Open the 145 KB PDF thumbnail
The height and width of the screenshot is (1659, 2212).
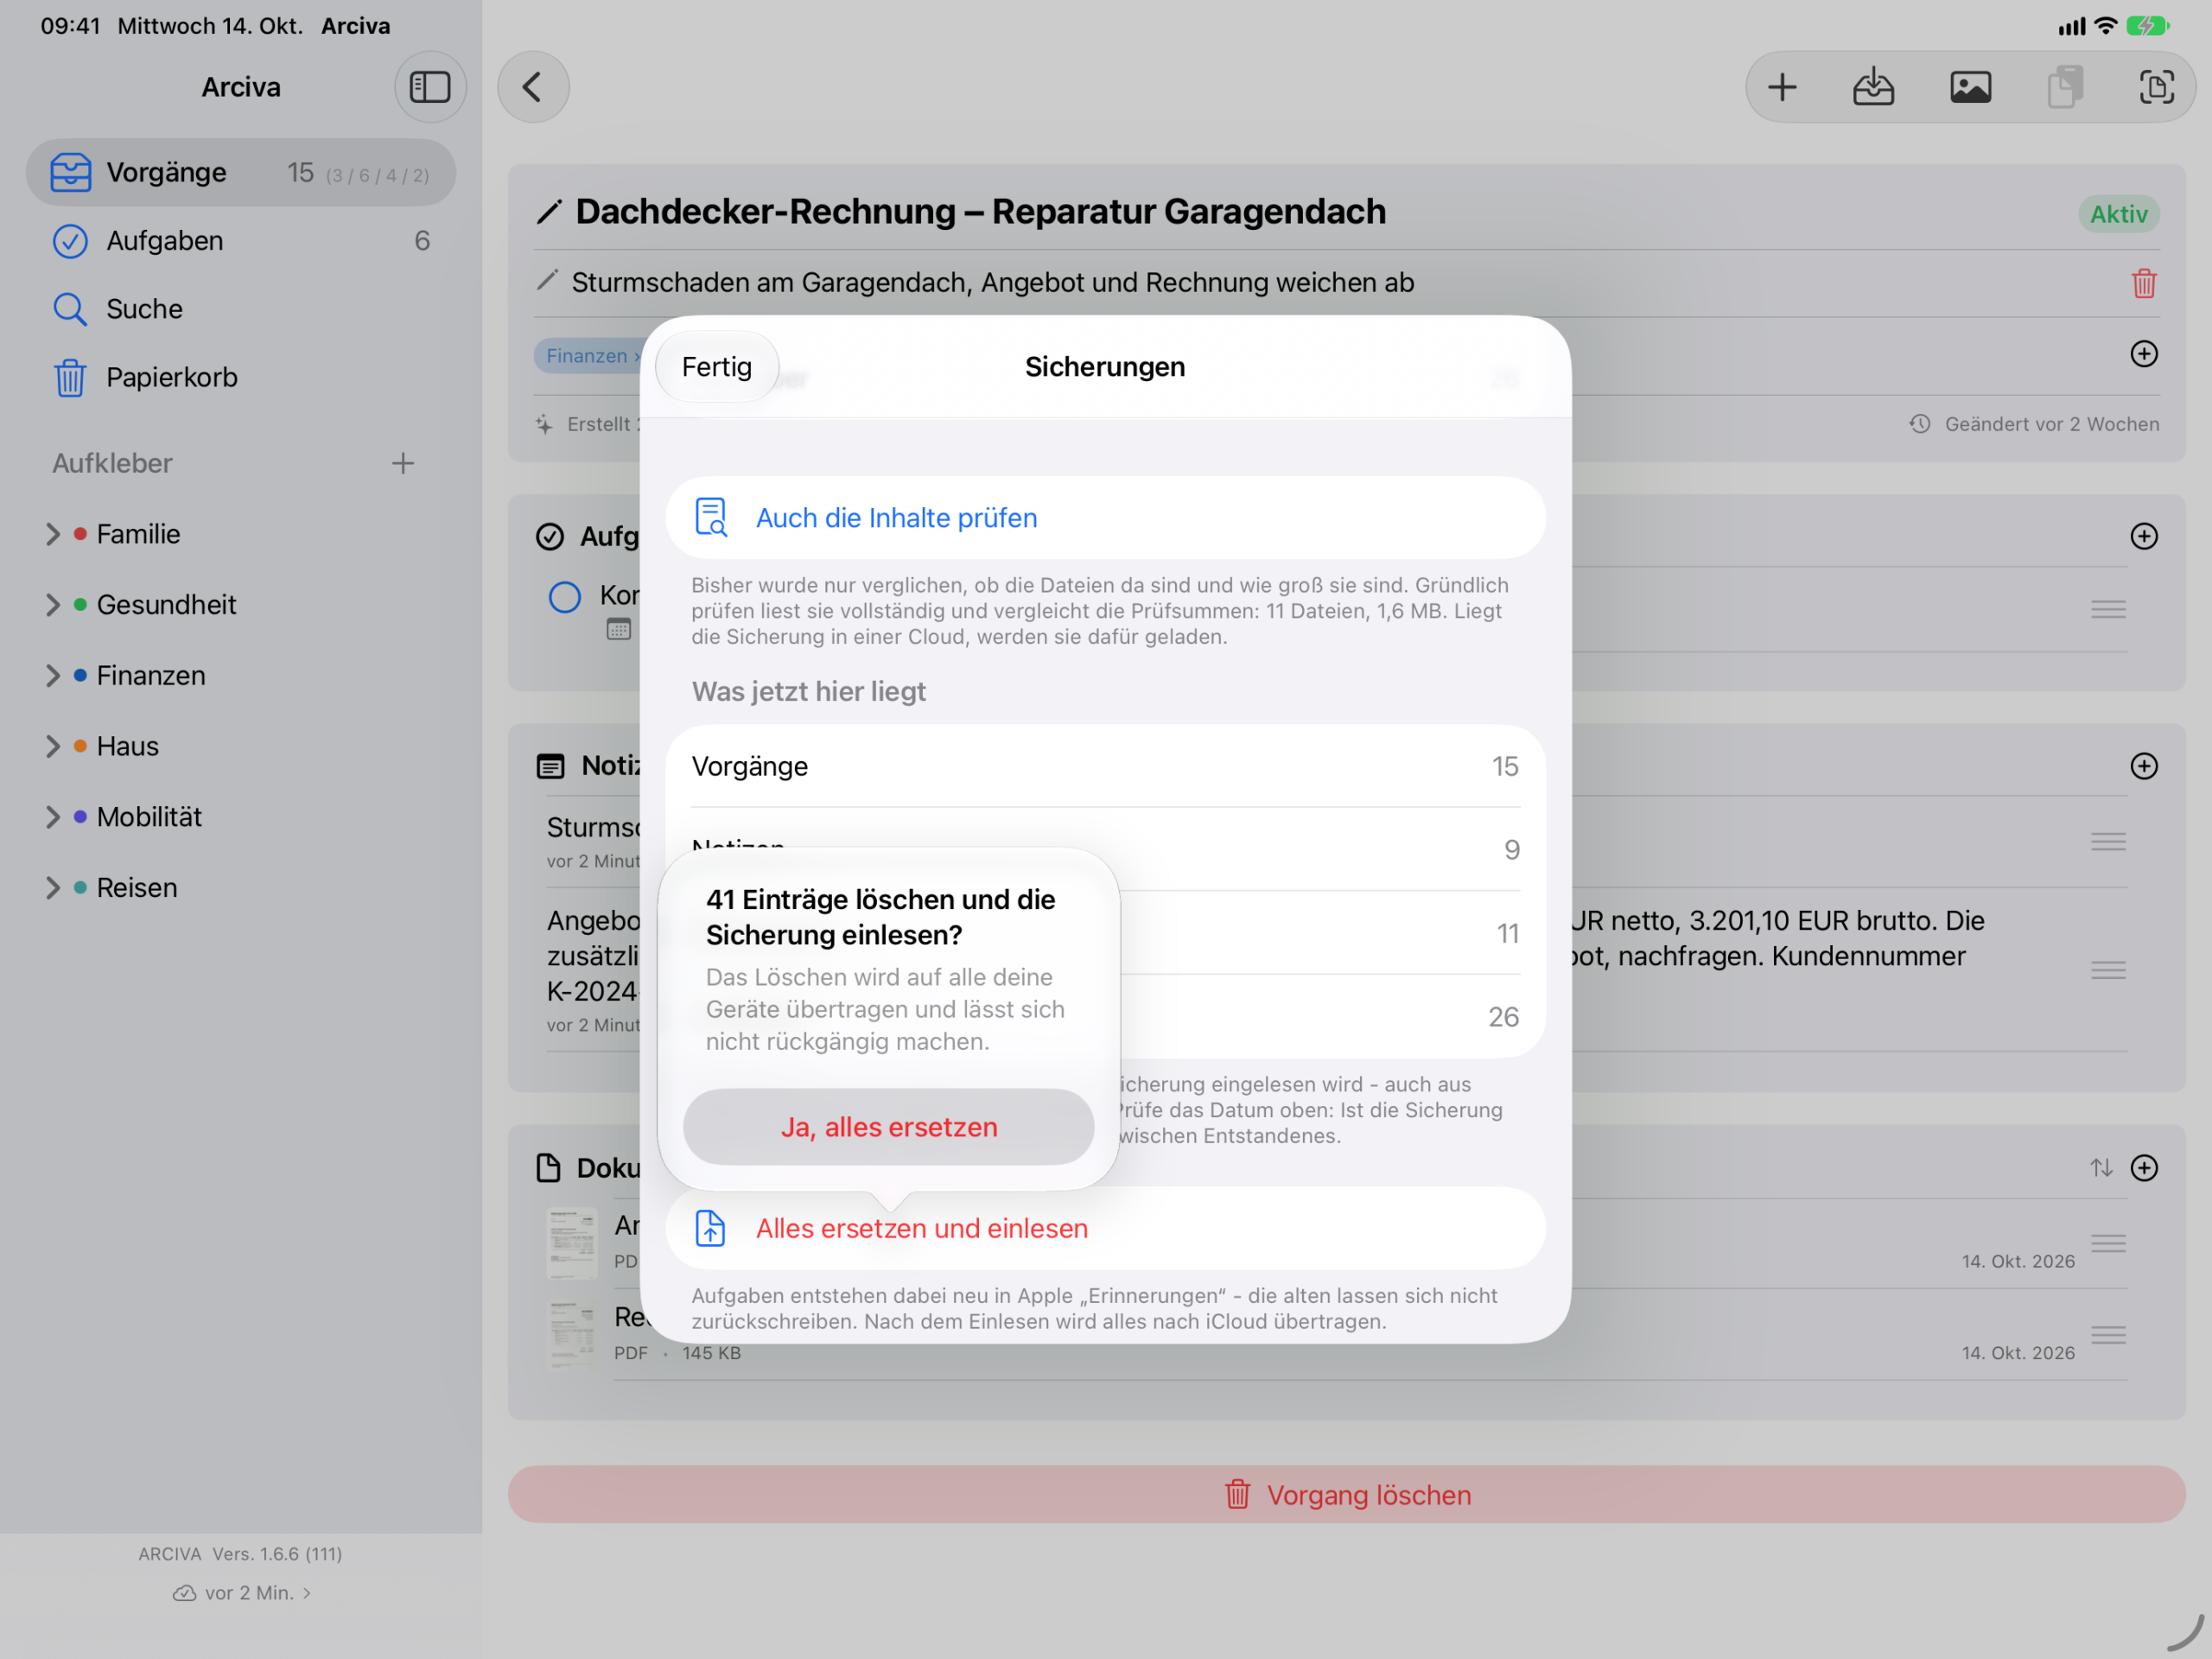point(572,1335)
